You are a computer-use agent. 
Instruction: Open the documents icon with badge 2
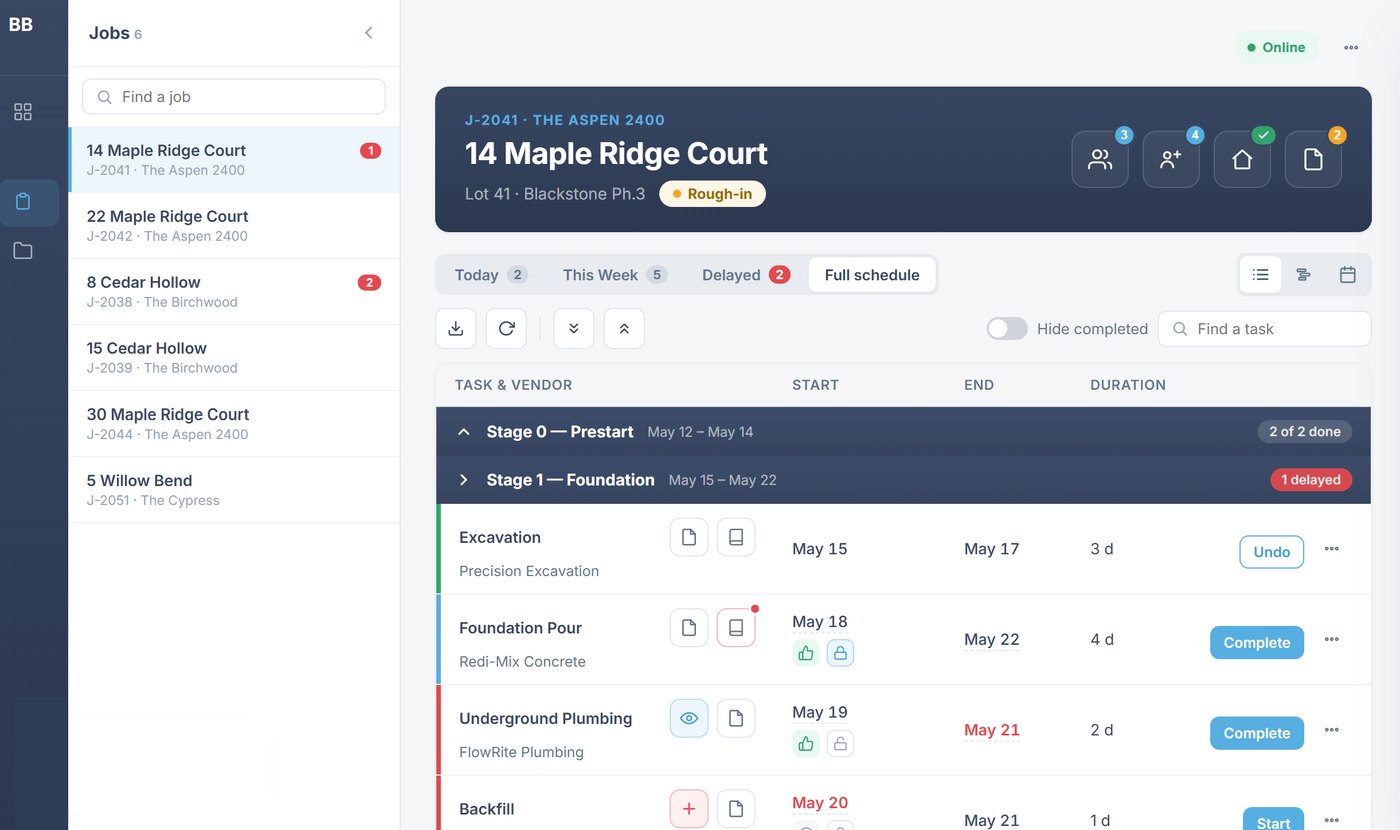point(1313,160)
